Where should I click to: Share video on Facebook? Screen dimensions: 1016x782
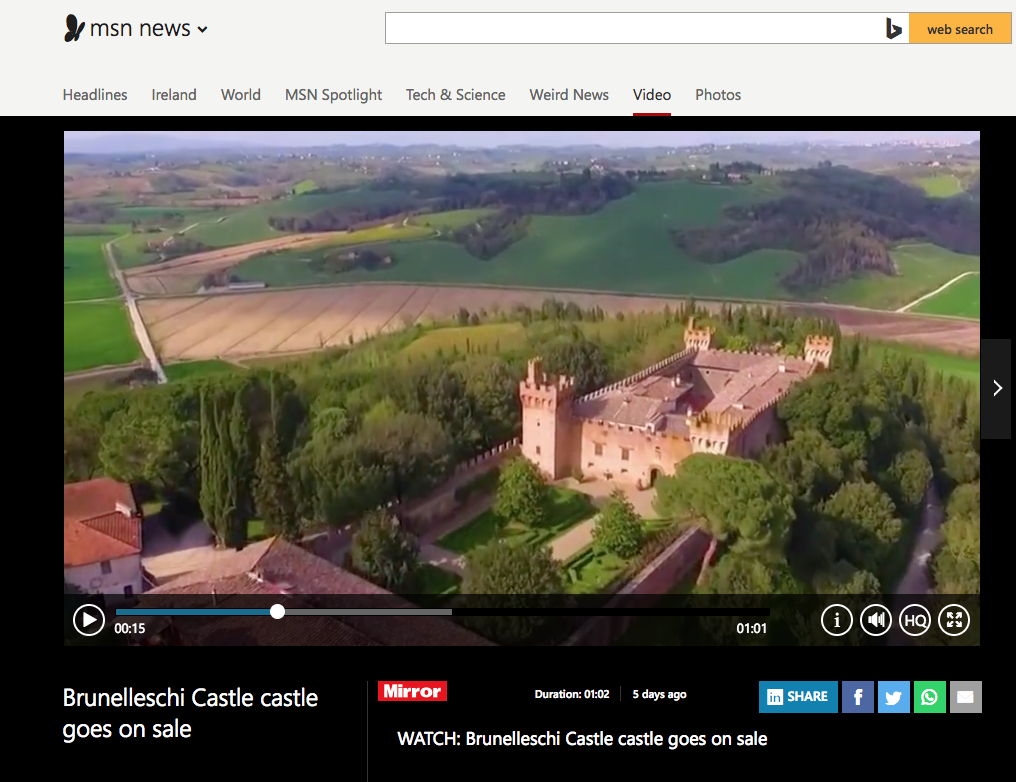click(x=857, y=696)
